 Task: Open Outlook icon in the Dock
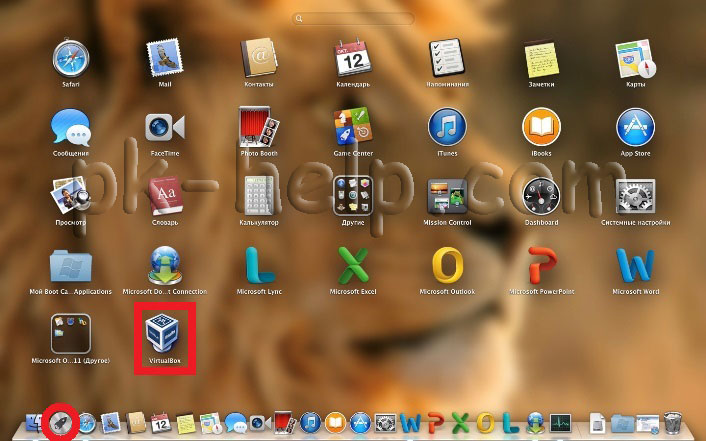[485, 423]
